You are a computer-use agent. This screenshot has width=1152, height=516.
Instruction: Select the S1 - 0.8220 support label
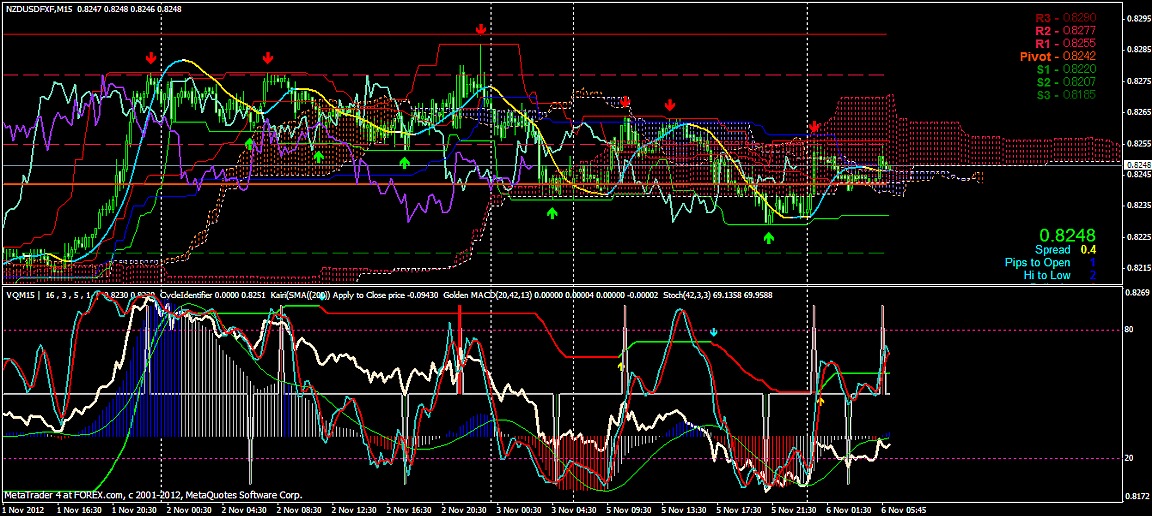tap(1067, 69)
